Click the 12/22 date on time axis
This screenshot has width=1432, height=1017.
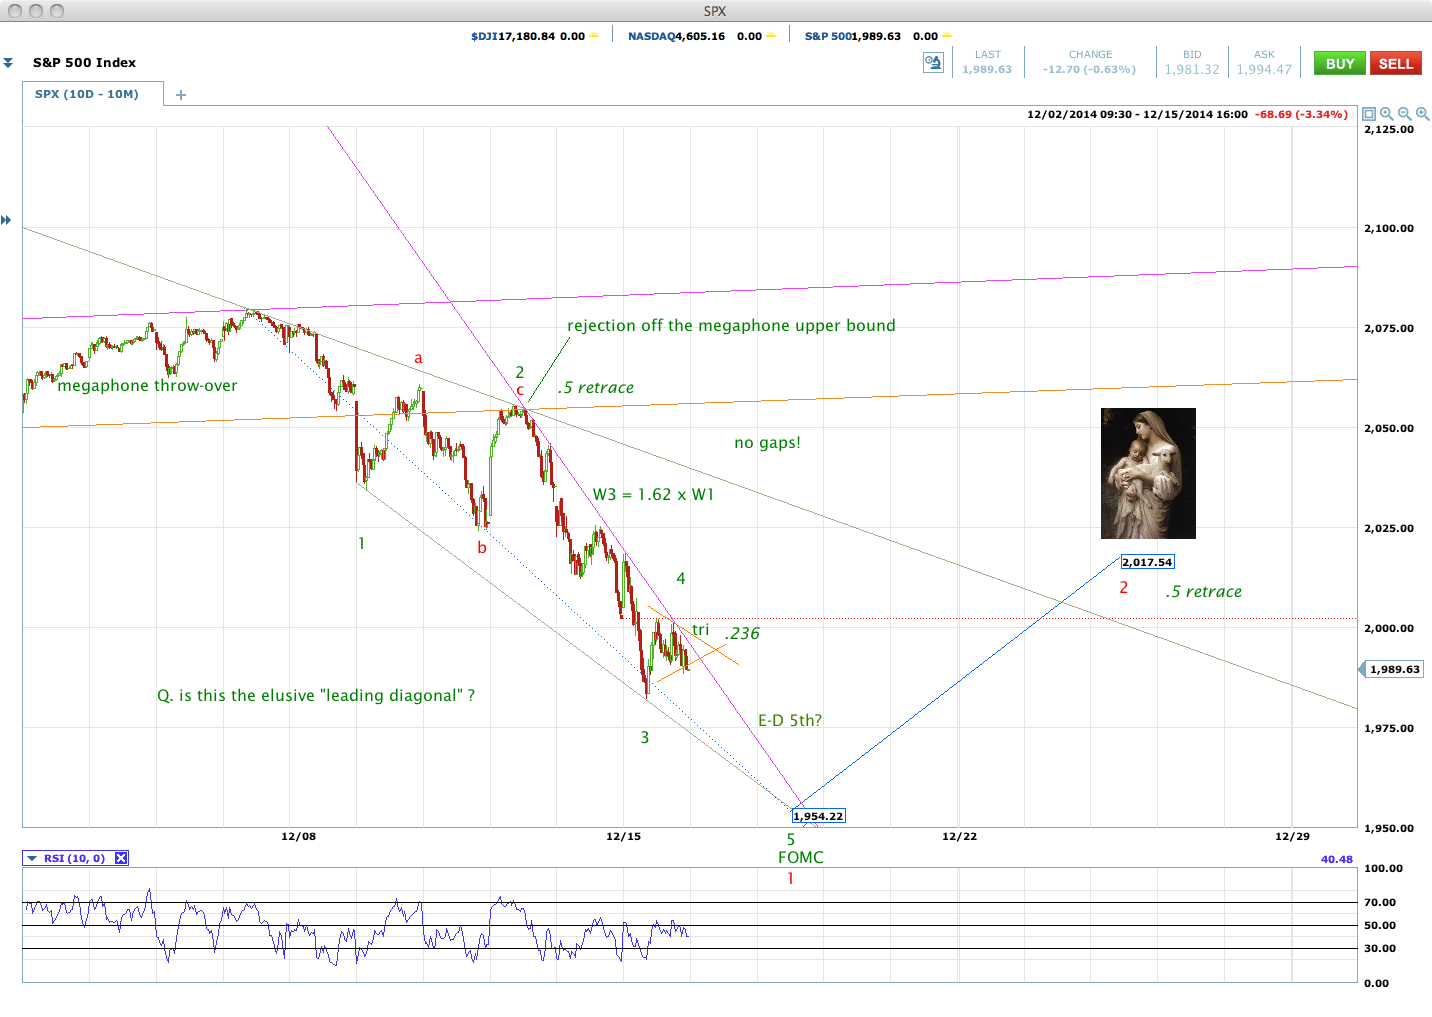click(x=959, y=836)
